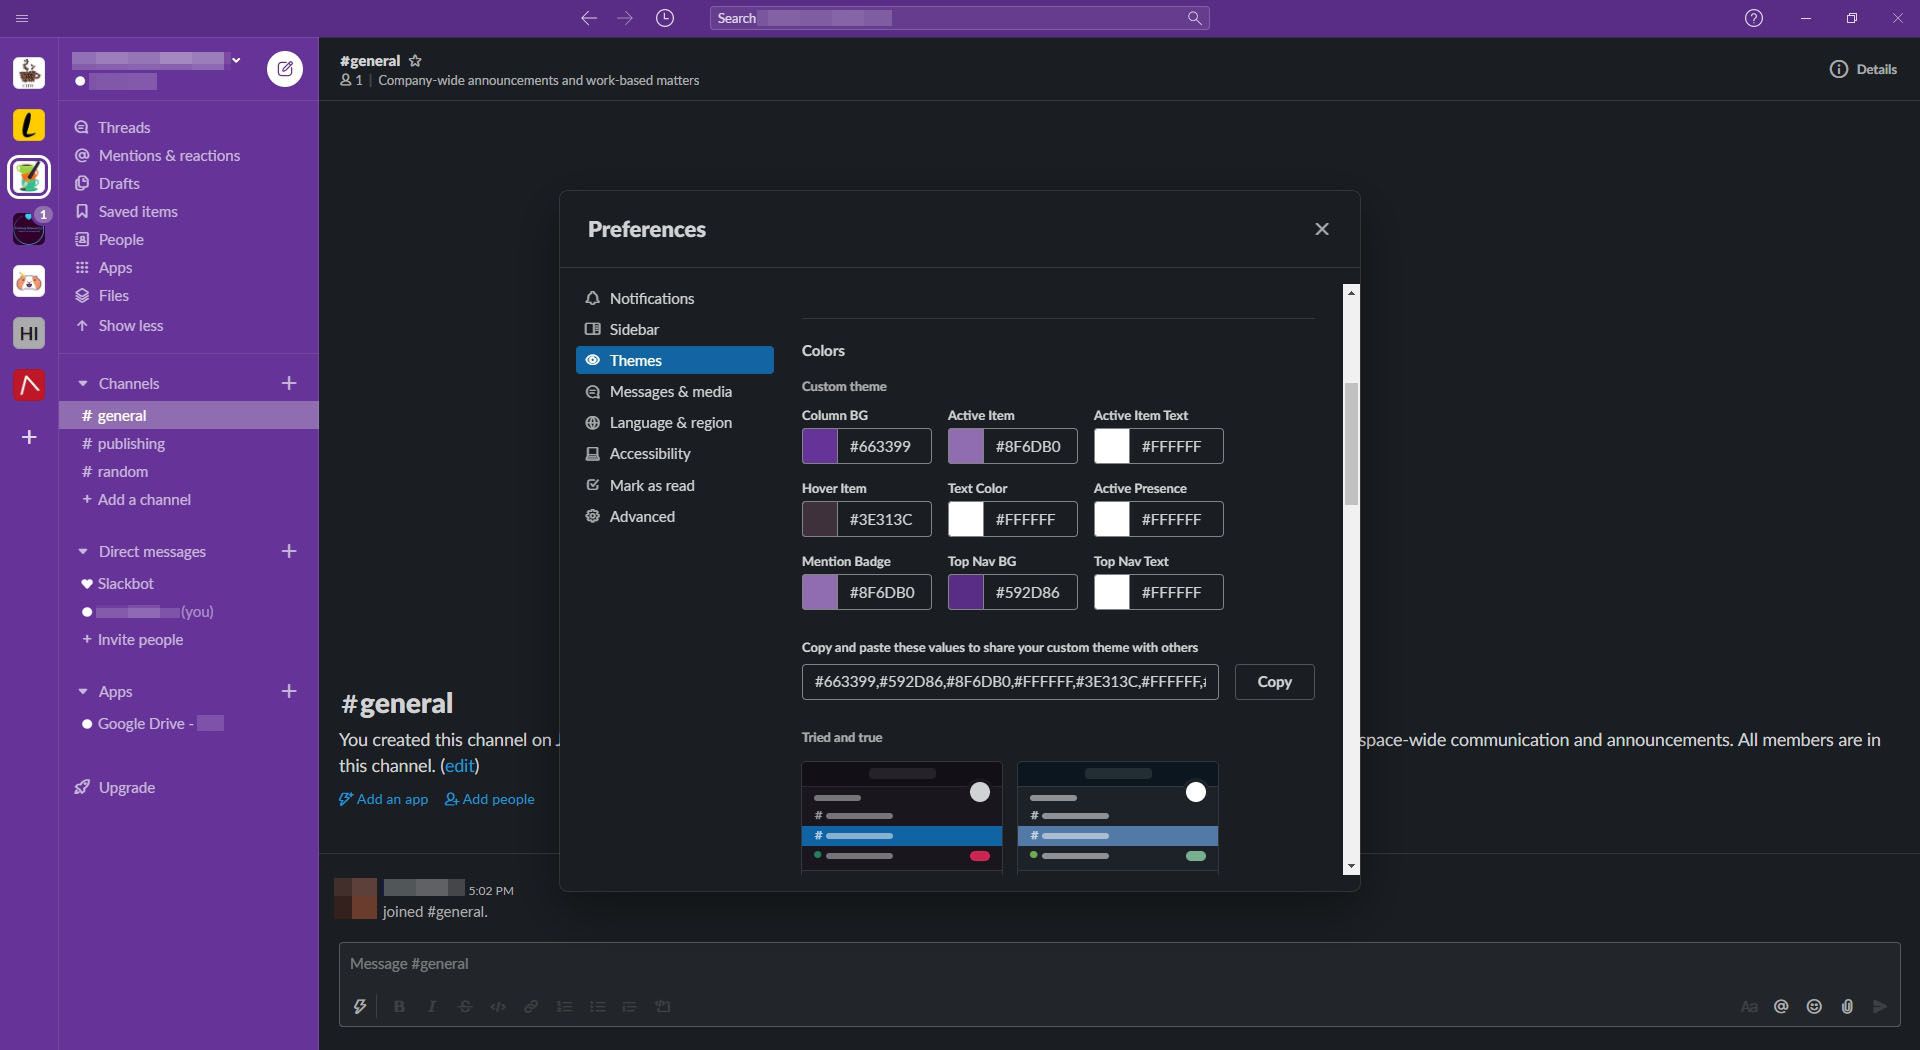
Task: Click the attach file paperclip icon
Action: click(1847, 1006)
